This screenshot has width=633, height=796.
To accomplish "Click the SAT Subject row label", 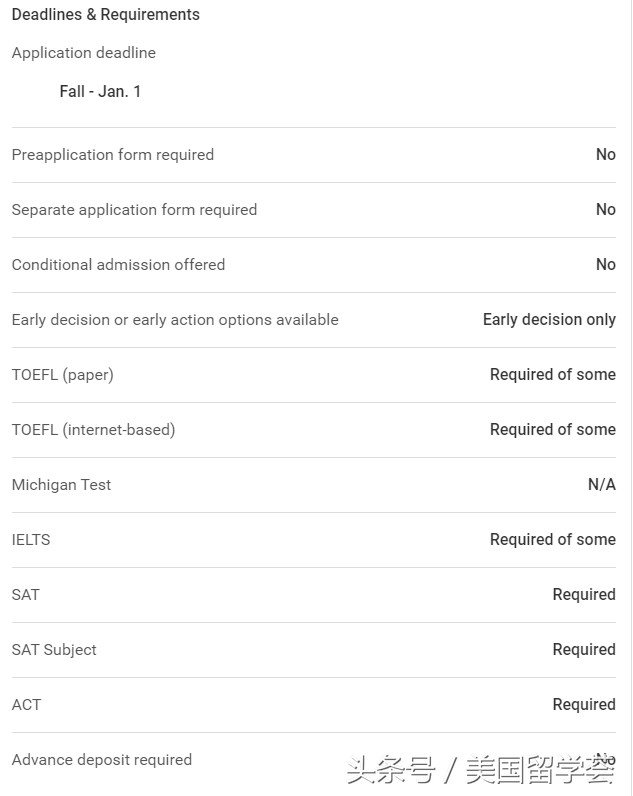I will (54, 650).
